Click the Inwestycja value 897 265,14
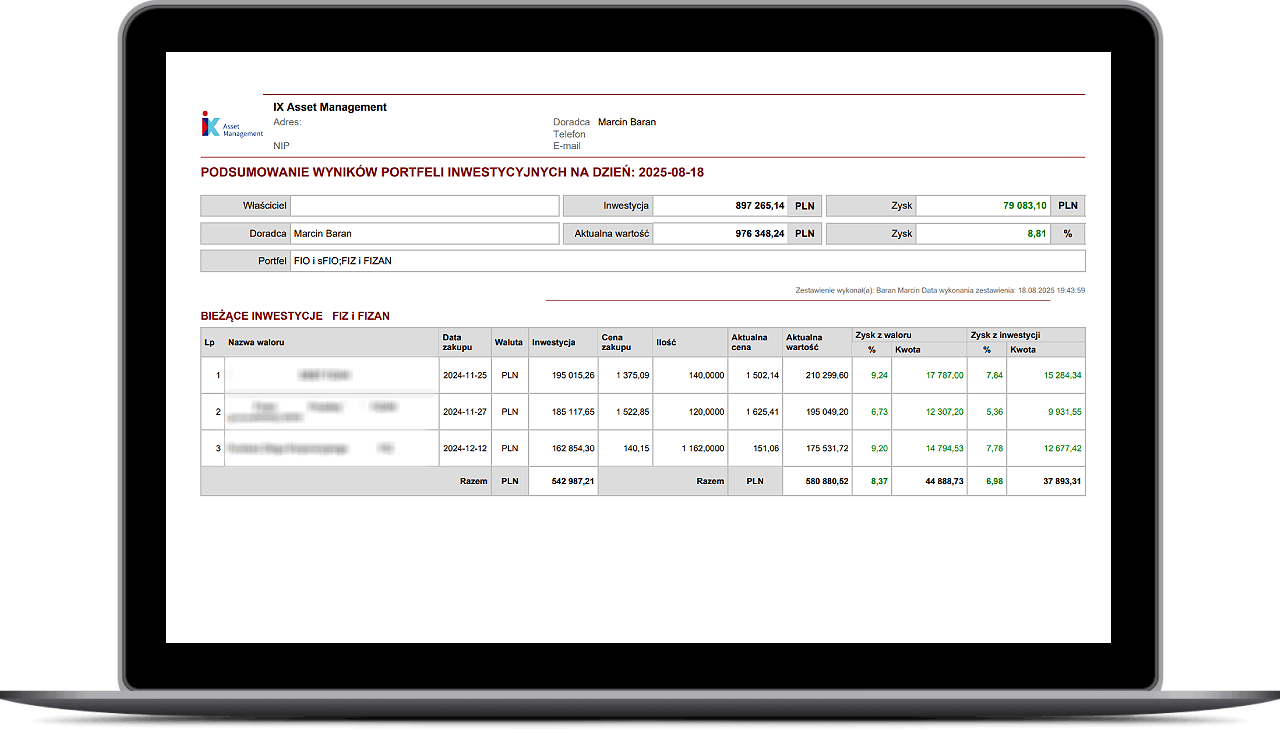The width and height of the screenshot is (1280, 733). pyautogui.click(x=719, y=206)
